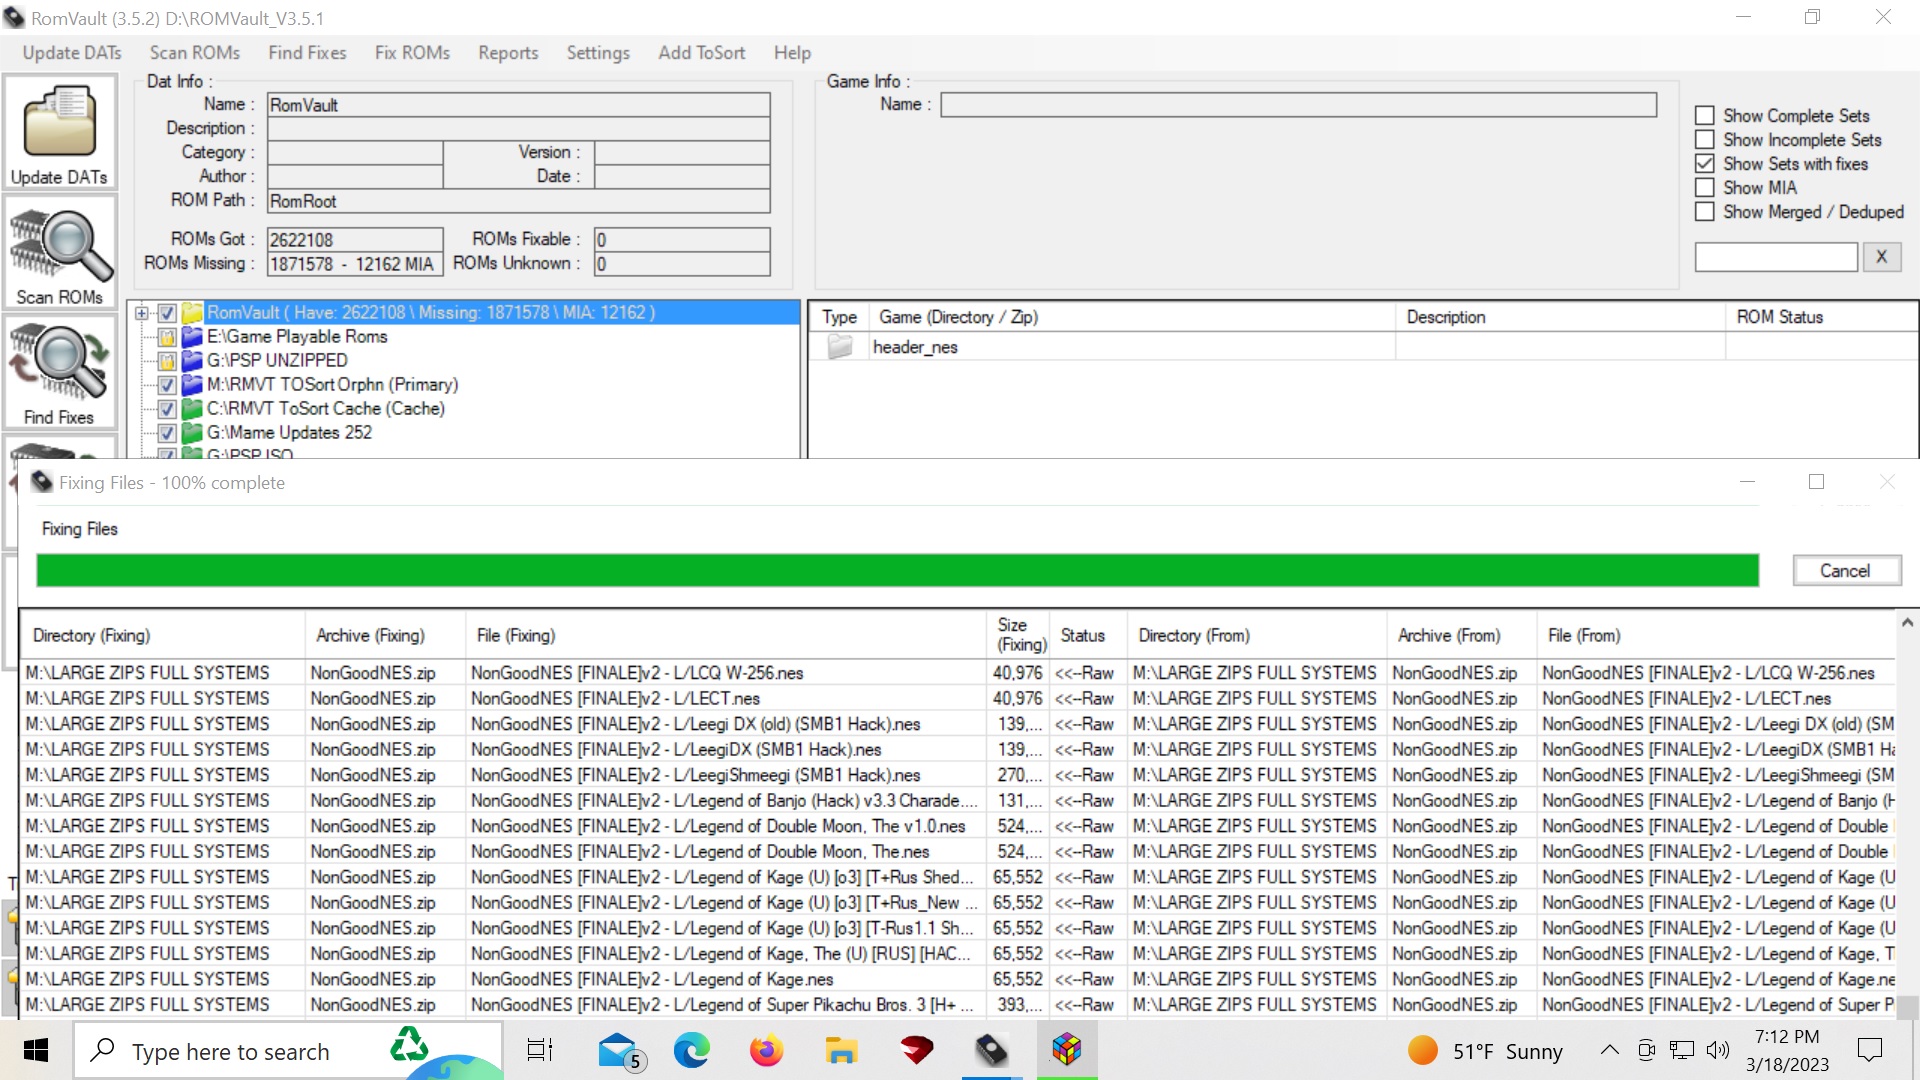Click the Update DATs sidebar icon
This screenshot has height=1080, width=1920.
pos(59,133)
